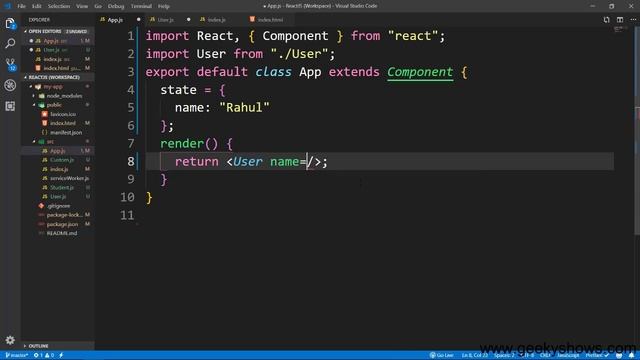
Task: Select User.js in Open Editors list
Action: (x=58, y=50)
